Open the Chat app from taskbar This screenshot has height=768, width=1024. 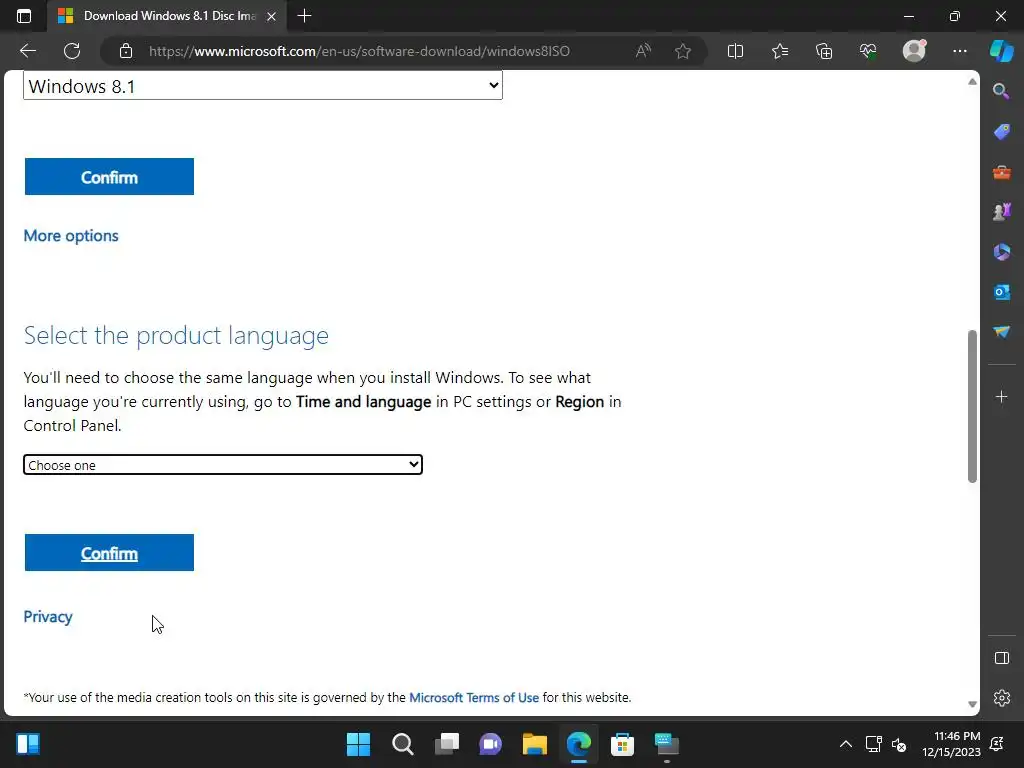[x=490, y=744]
